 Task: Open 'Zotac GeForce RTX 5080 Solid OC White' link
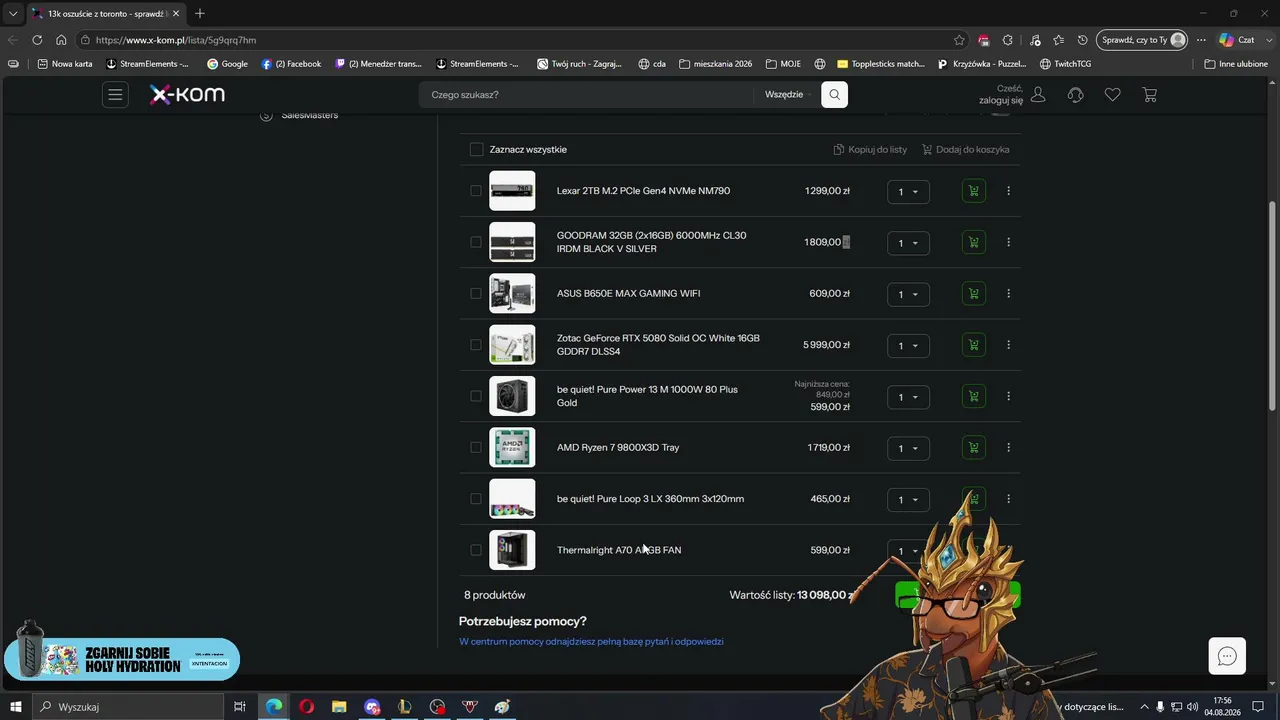pos(658,345)
